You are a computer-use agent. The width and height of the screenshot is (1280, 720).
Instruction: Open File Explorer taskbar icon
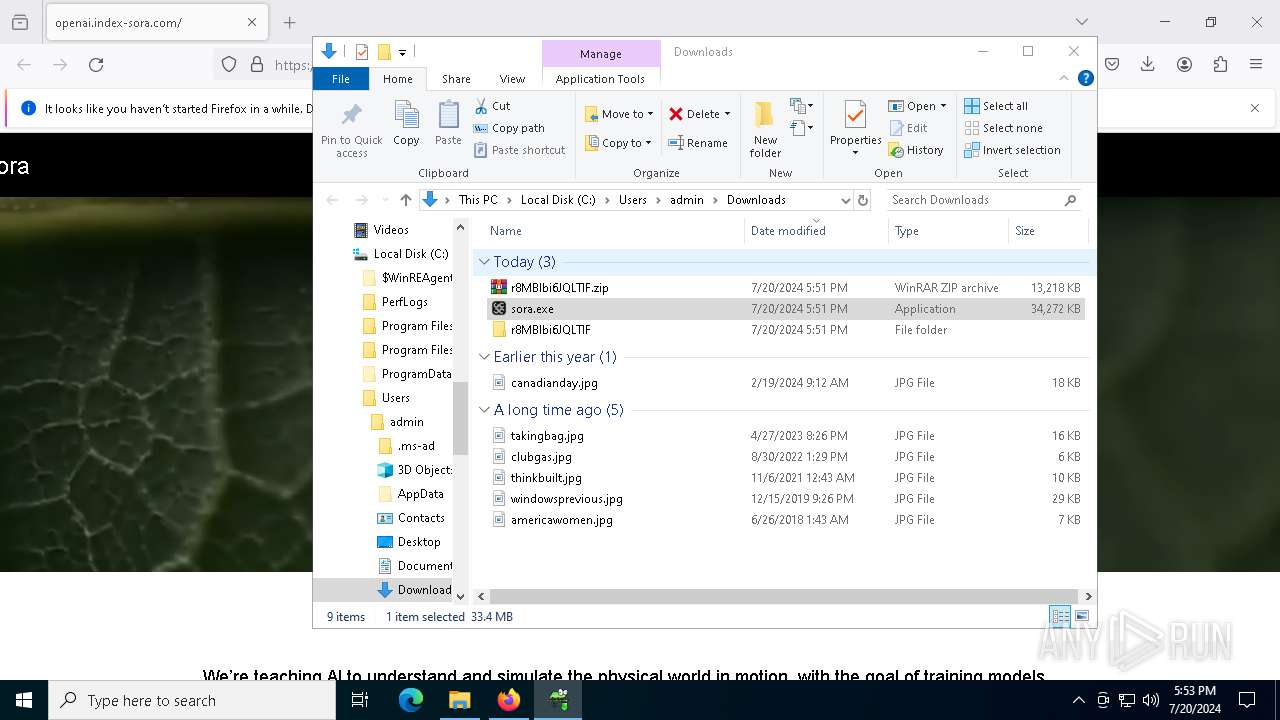point(460,700)
